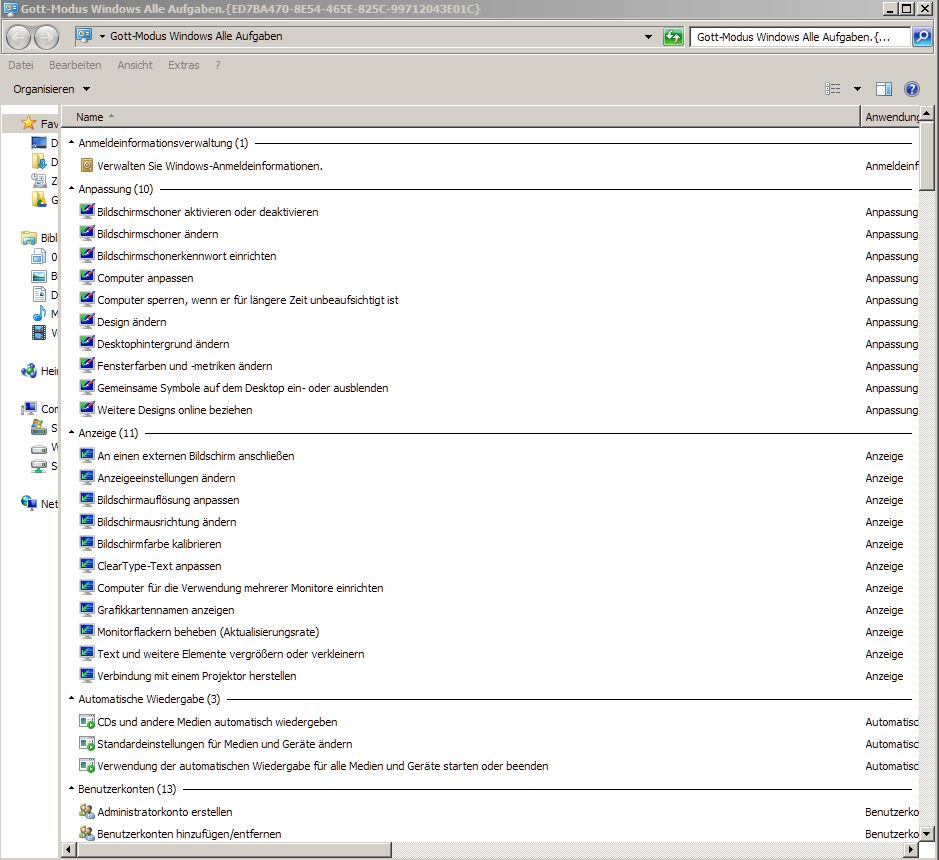939x860 pixels.
Task: Click icon of Grafikkartennamen anzeigen
Action: pyautogui.click(x=87, y=609)
